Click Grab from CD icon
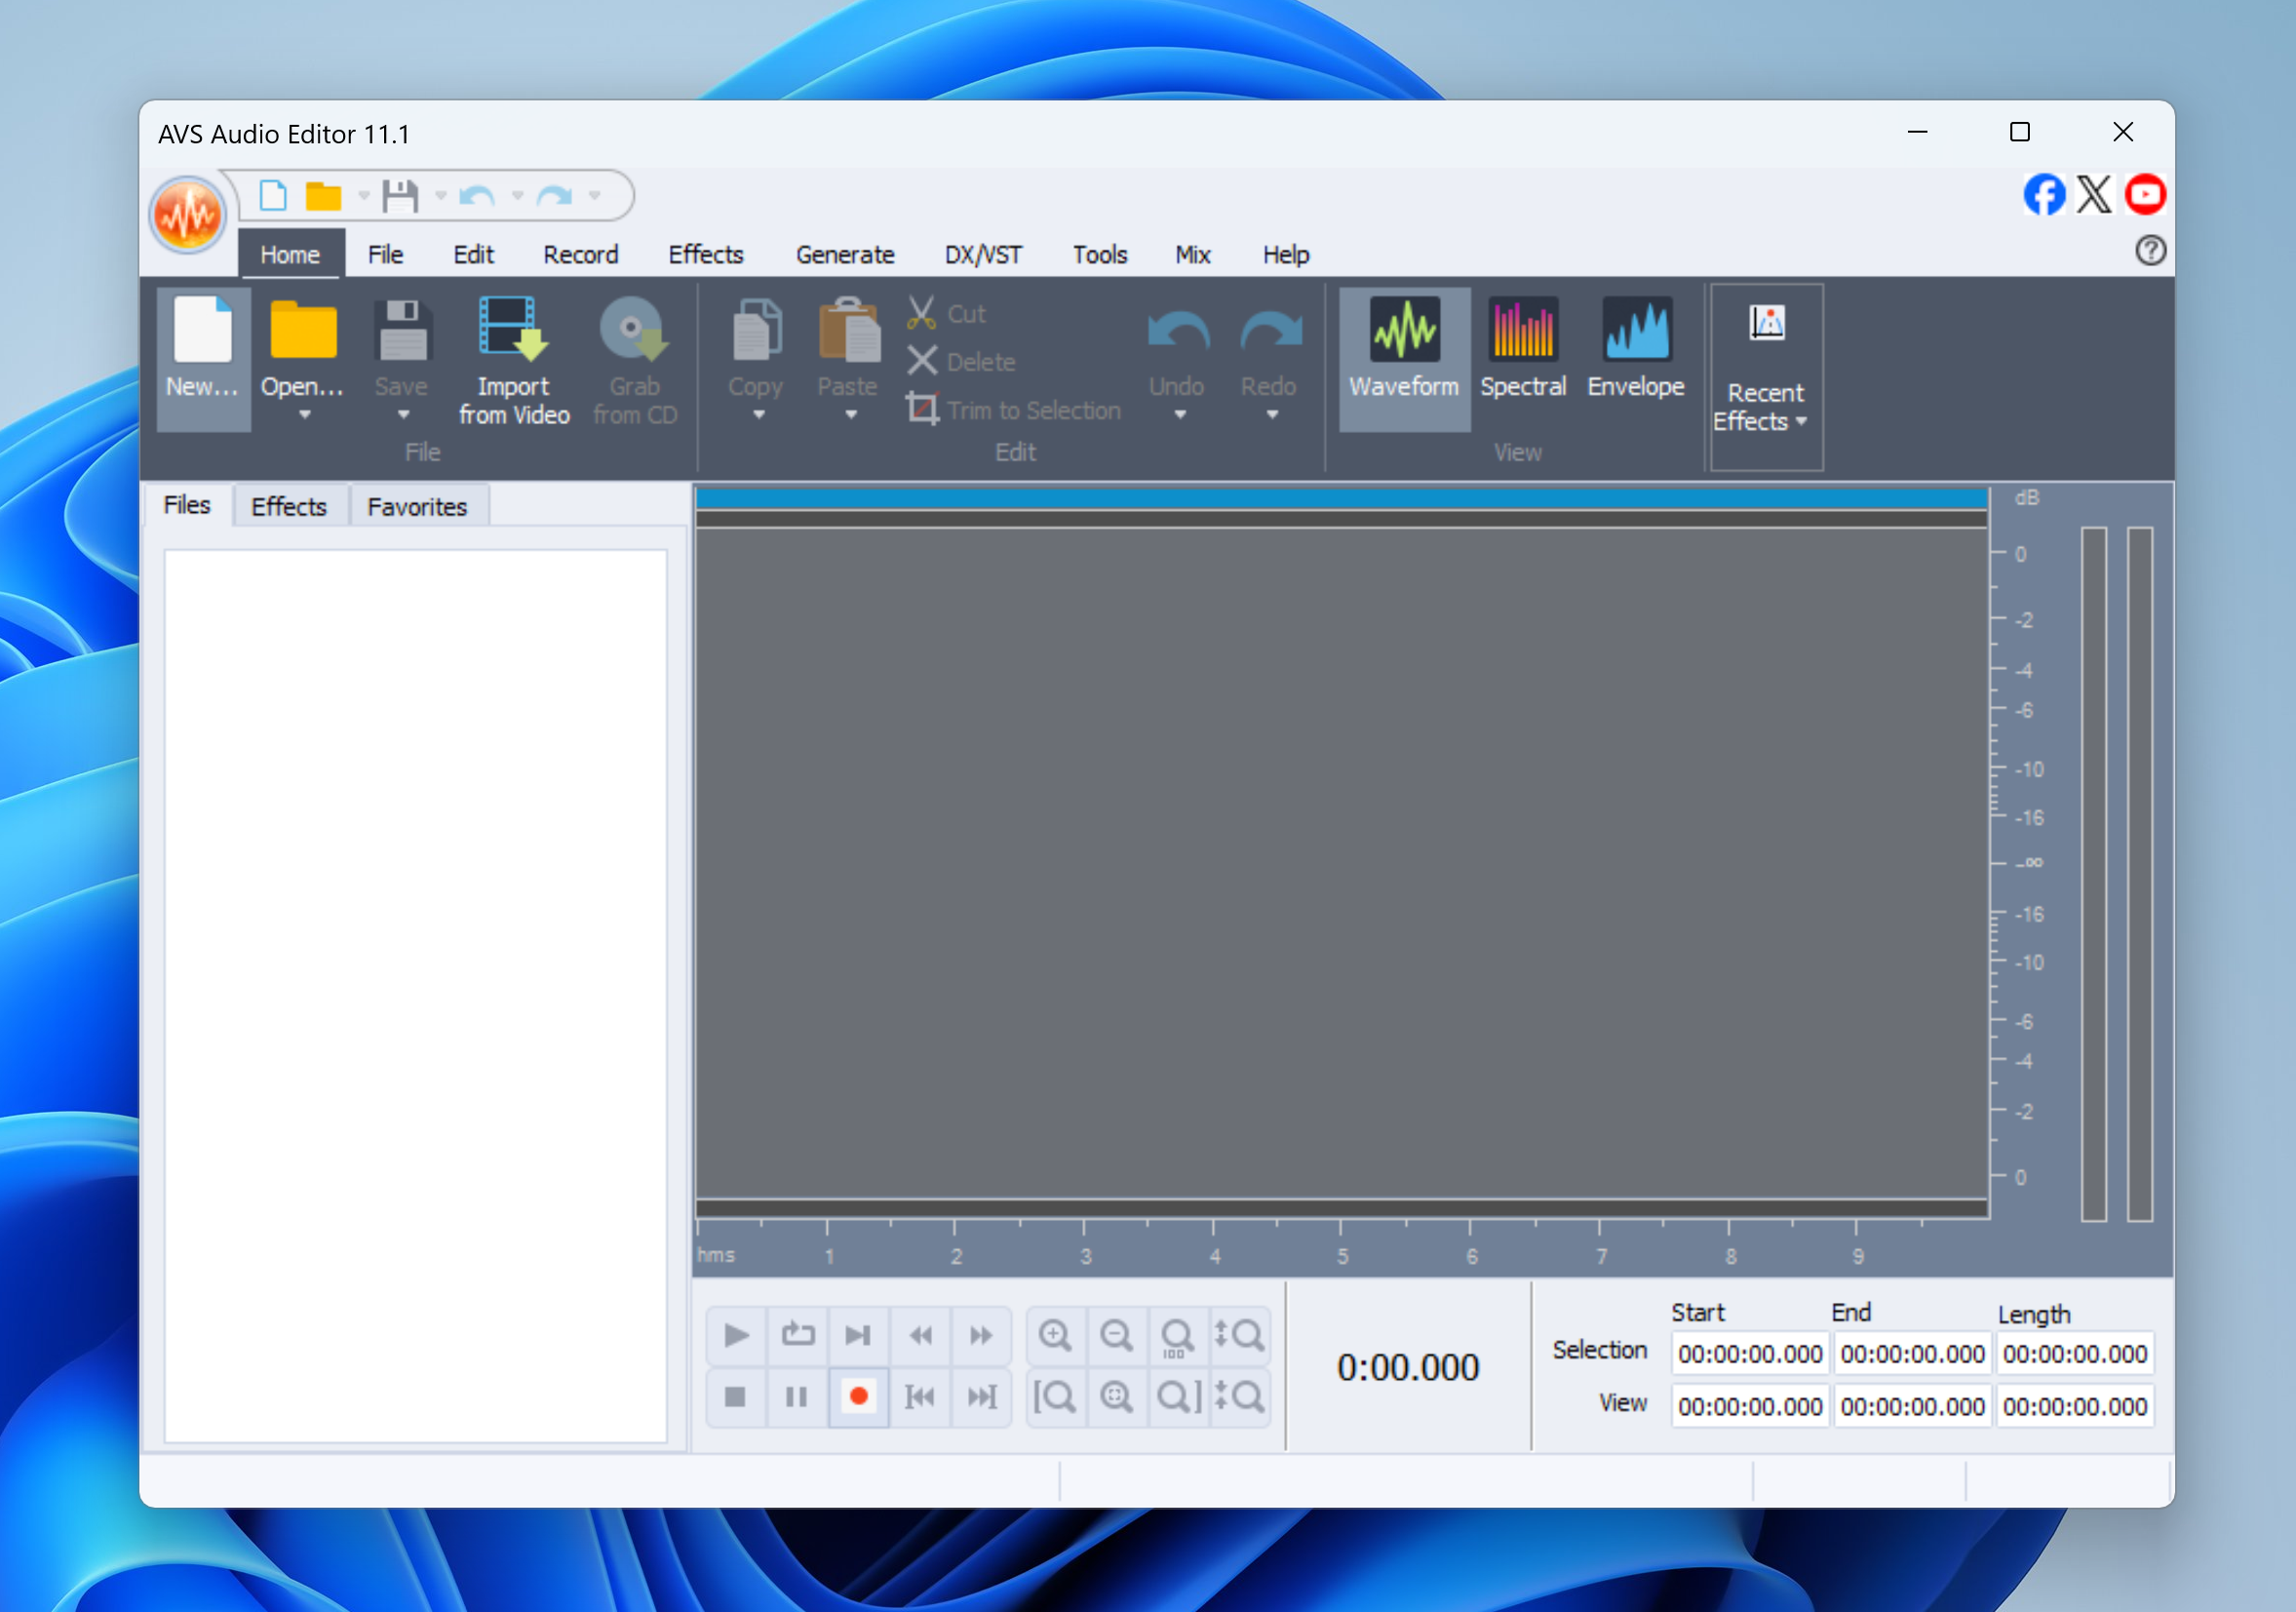Viewport: 2296px width, 1612px height. [x=634, y=330]
